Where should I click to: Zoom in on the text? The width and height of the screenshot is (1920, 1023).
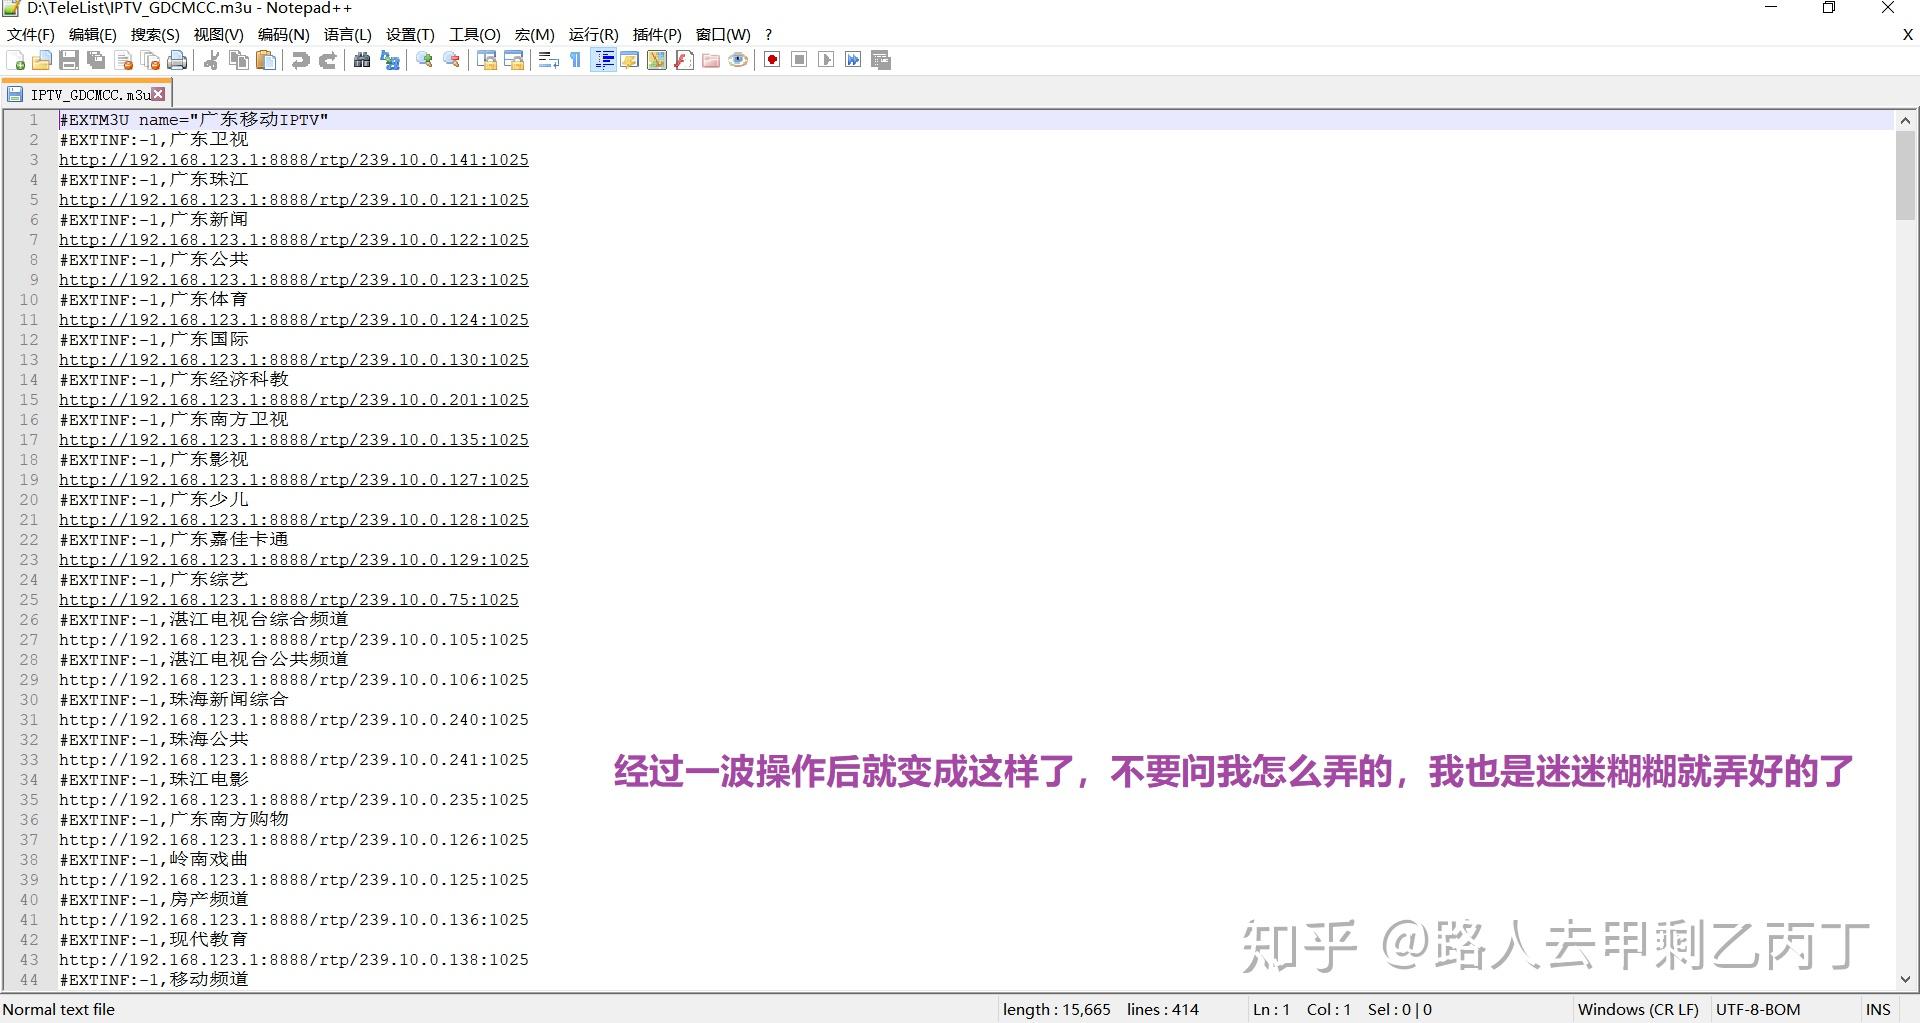[424, 60]
